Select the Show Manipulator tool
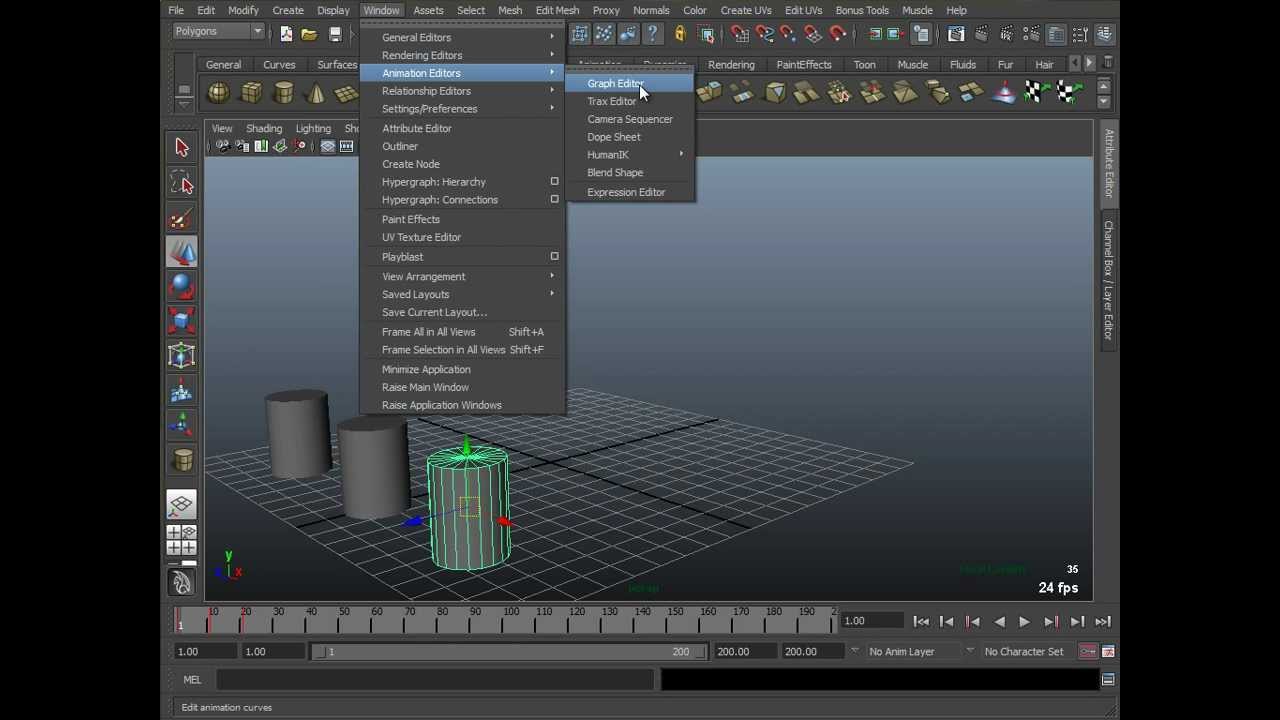 182,425
